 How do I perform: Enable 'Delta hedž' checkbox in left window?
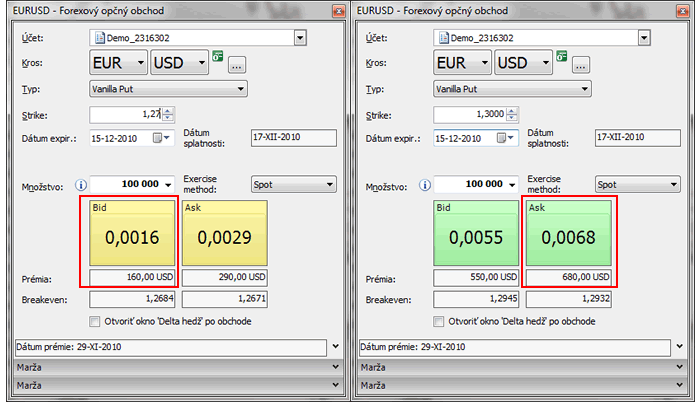pyautogui.click(x=95, y=322)
